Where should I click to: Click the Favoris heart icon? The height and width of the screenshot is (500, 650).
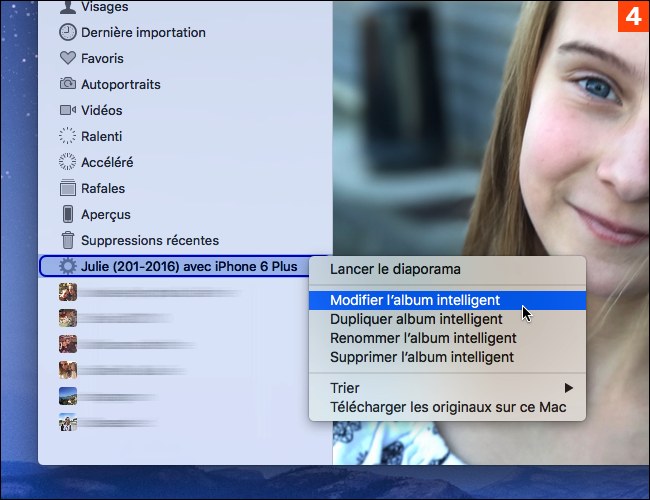tap(68, 58)
